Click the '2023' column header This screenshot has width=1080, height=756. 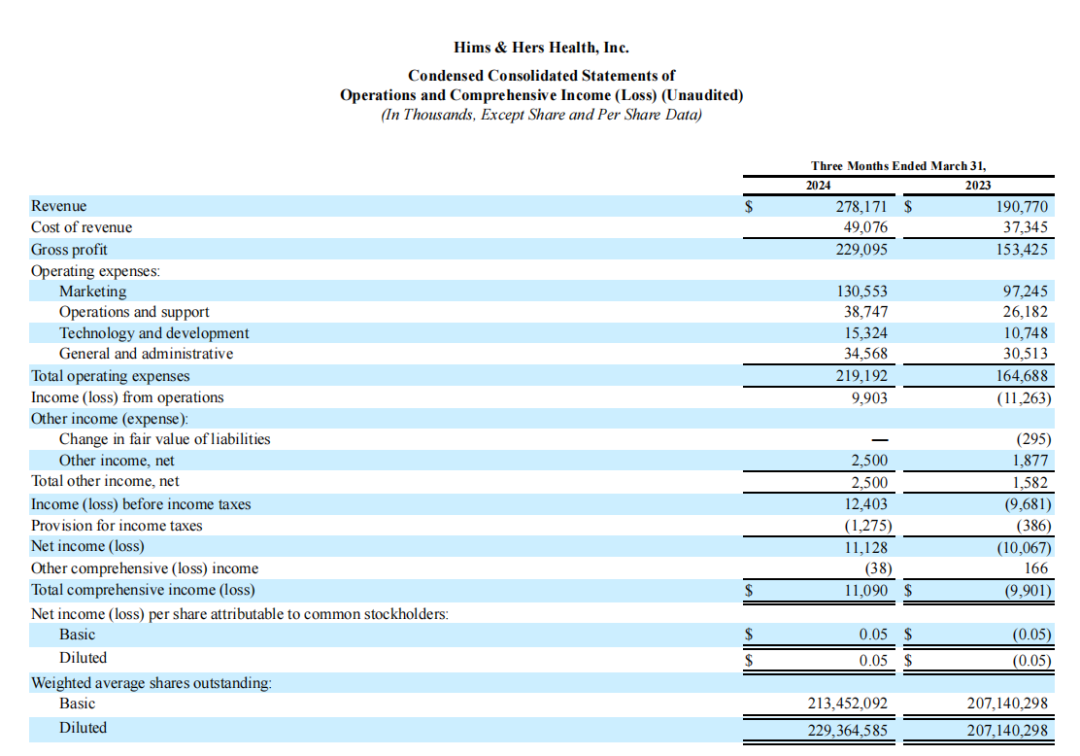[978, 185]
